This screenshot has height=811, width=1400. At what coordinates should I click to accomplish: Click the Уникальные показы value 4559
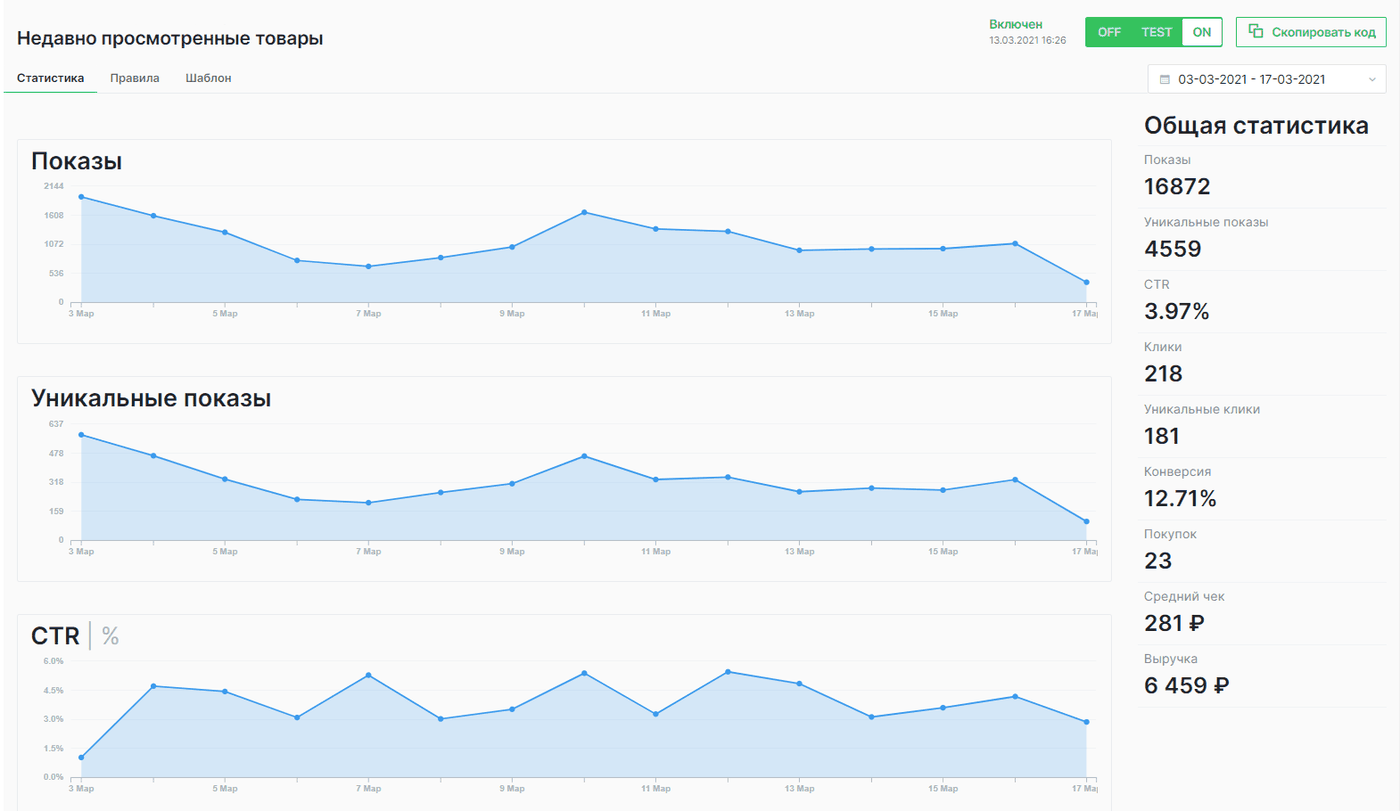tap(1173, 249)
